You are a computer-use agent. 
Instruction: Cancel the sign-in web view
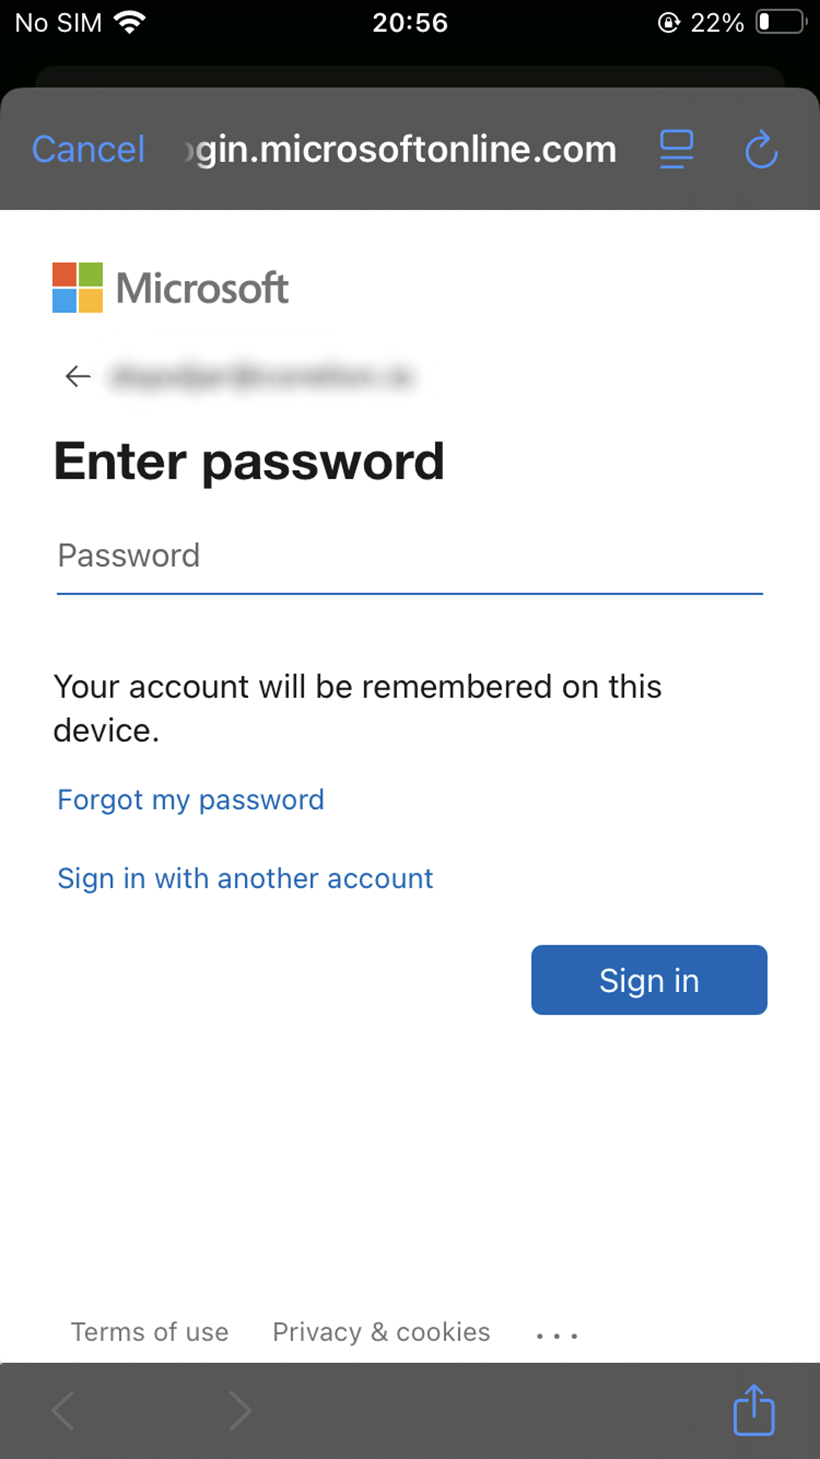(88, 149)
